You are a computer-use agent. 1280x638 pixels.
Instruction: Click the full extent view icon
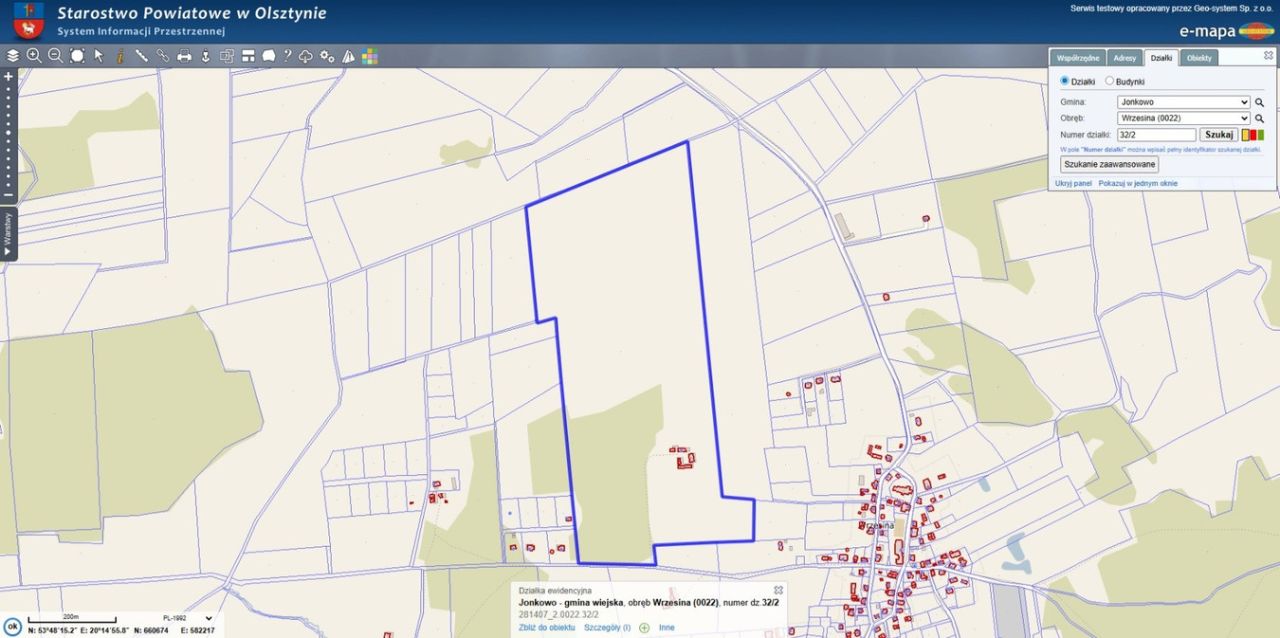[77, 56]
